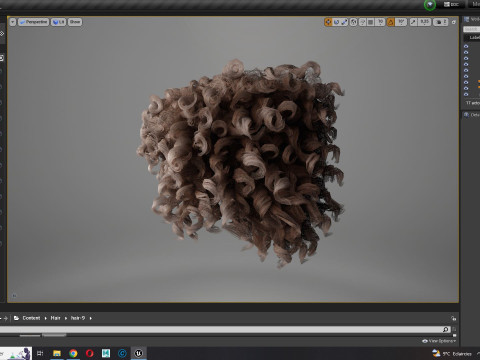Select the Rotate gizmo tool
Screen dimensions: 480x360
(336, 22)
